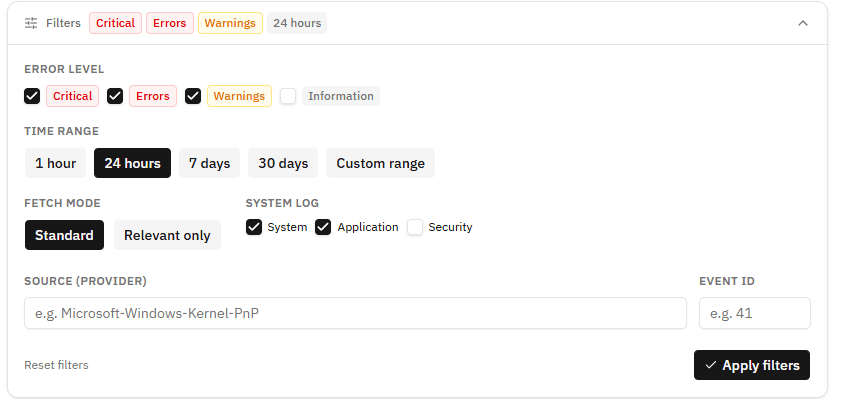Click the Apply filters button
Screen dimensions: 841x399
[752, 365]
